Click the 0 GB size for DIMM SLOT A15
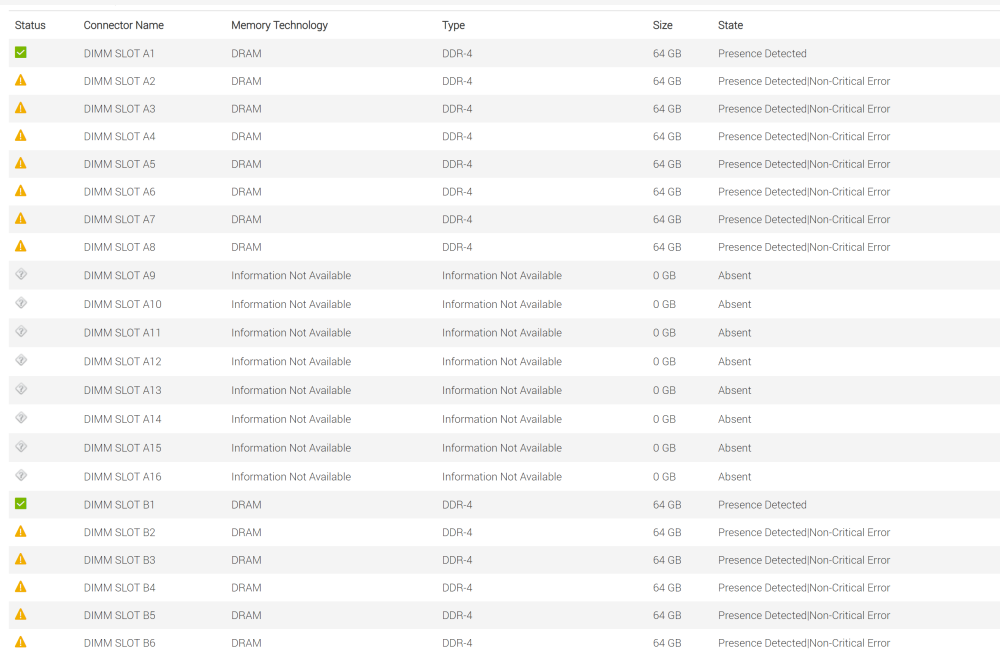The height and width of the screenshot is (649, 1000). pyautogui.click(x=664, y=448)
